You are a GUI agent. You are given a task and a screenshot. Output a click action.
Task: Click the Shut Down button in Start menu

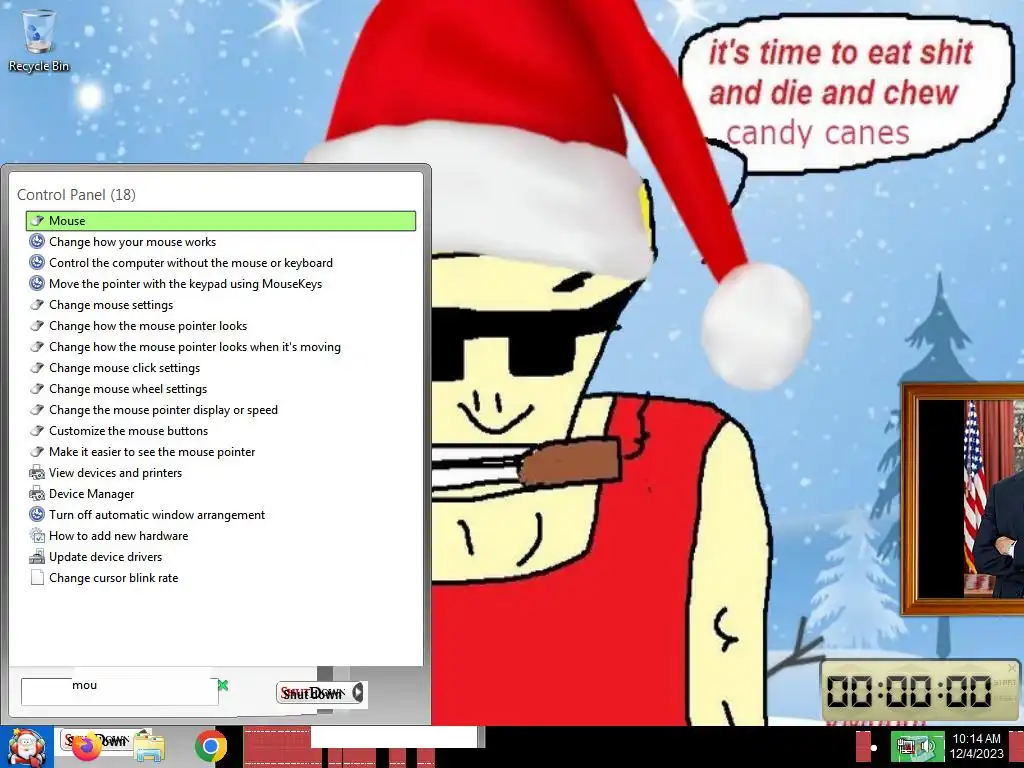[313, 693]
